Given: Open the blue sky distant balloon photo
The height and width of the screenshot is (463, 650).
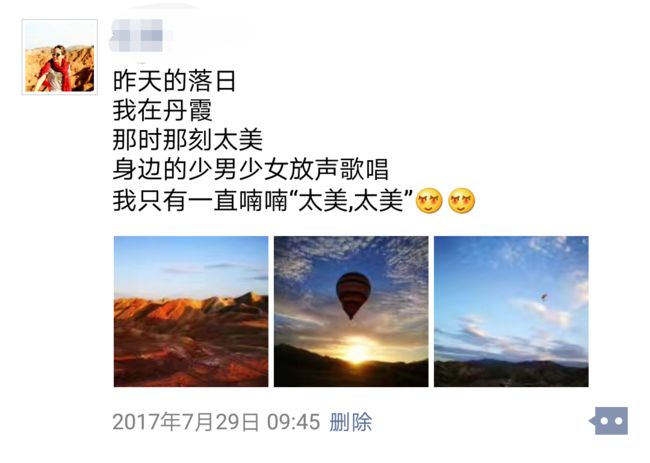Looking at the screenshot, I should coord(511,311).
